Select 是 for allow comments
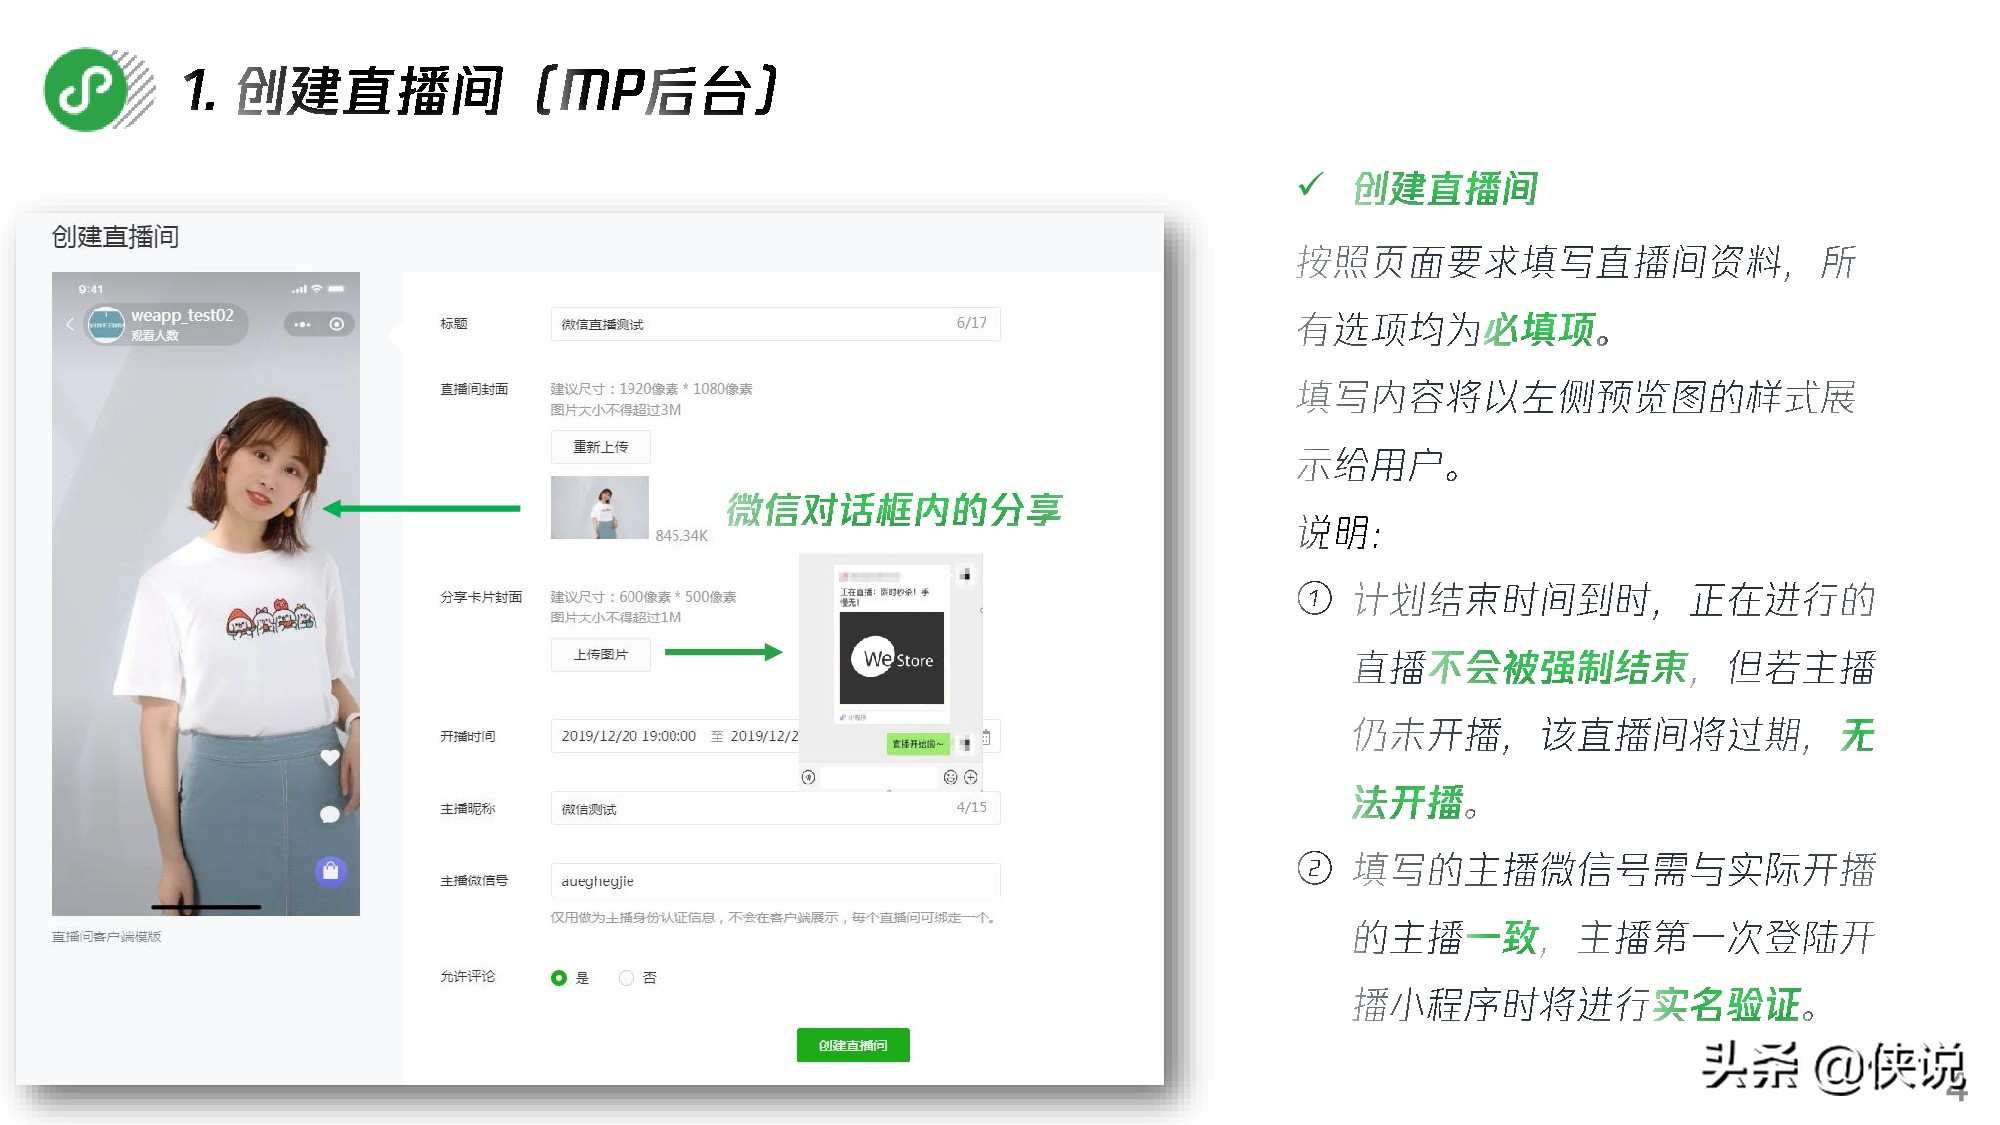 [x=559, y=978]
